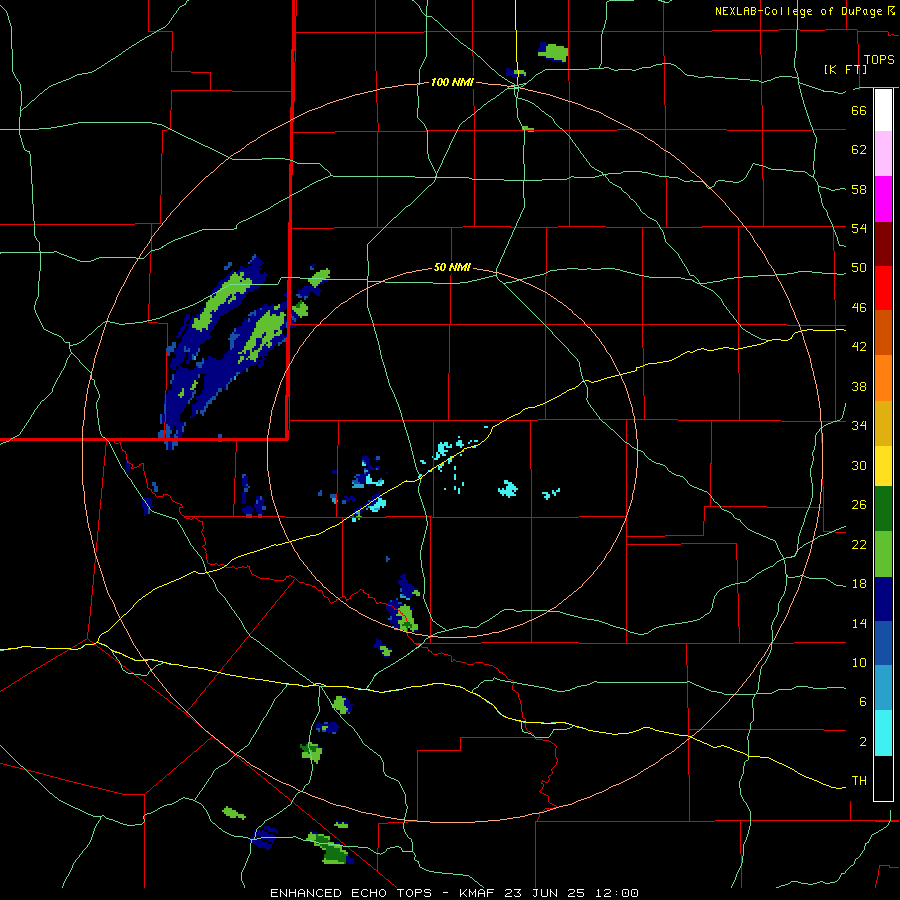900x900 pixels.
Task: Select the 12:00 timestamp in the caption
Action: tap(617, 893)
